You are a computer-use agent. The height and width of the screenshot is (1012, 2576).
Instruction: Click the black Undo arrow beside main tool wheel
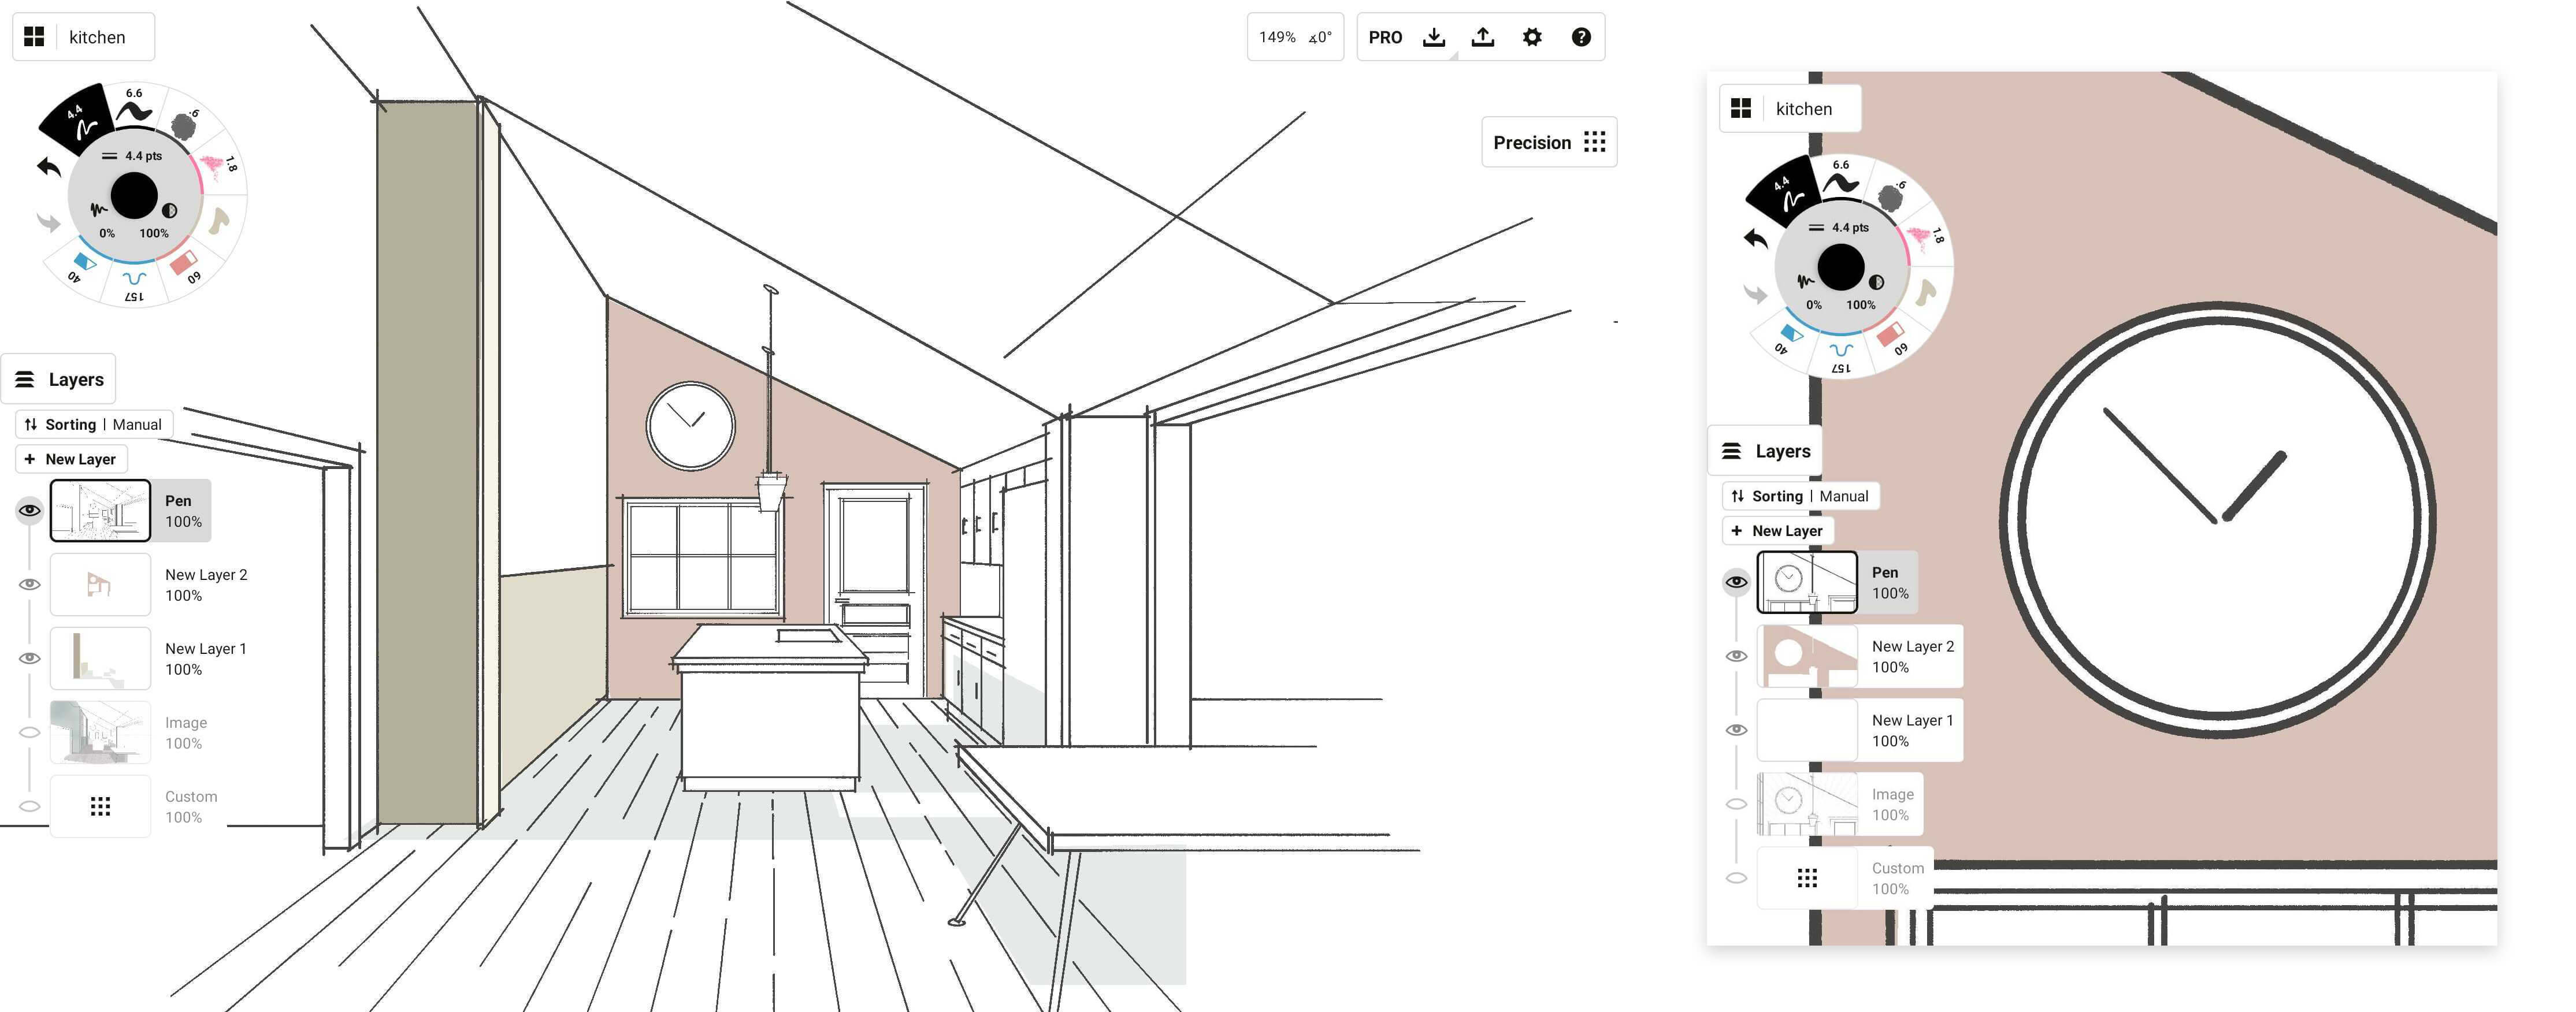point(49,167)
